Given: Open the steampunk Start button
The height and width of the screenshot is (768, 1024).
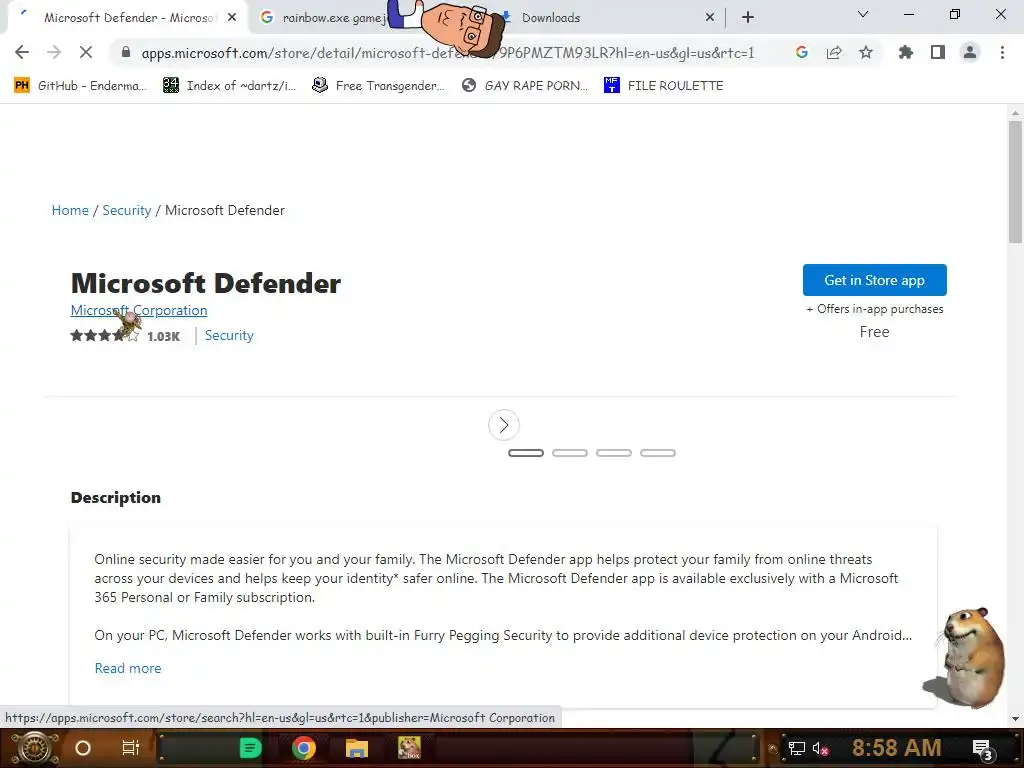Looking at the screenshot, I should click(x=34, y=748).
